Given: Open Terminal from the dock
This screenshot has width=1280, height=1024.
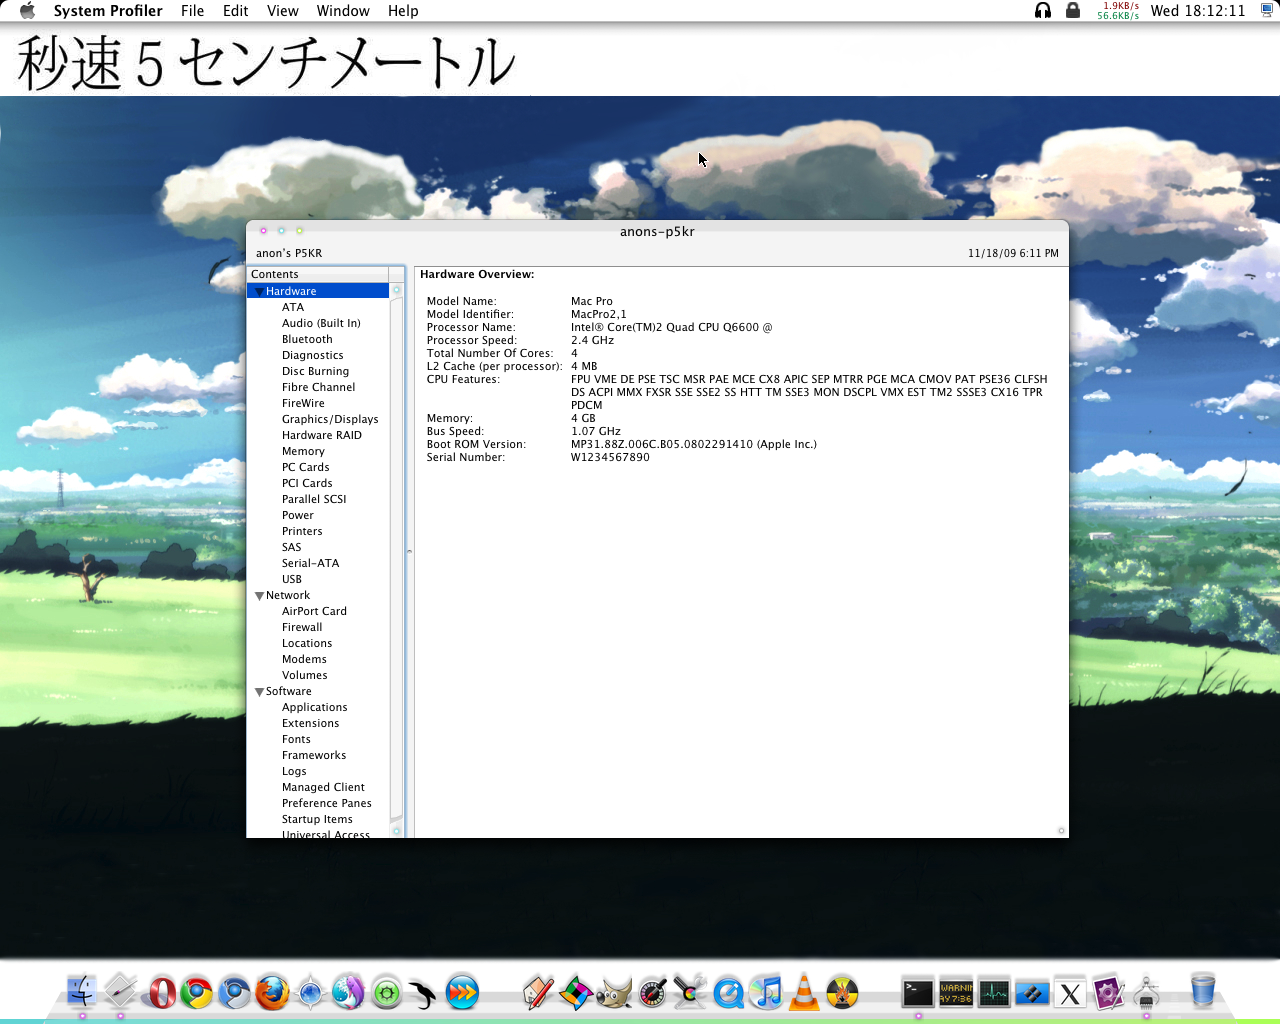Looking at the screenshot, I should (x=918, y=992).
